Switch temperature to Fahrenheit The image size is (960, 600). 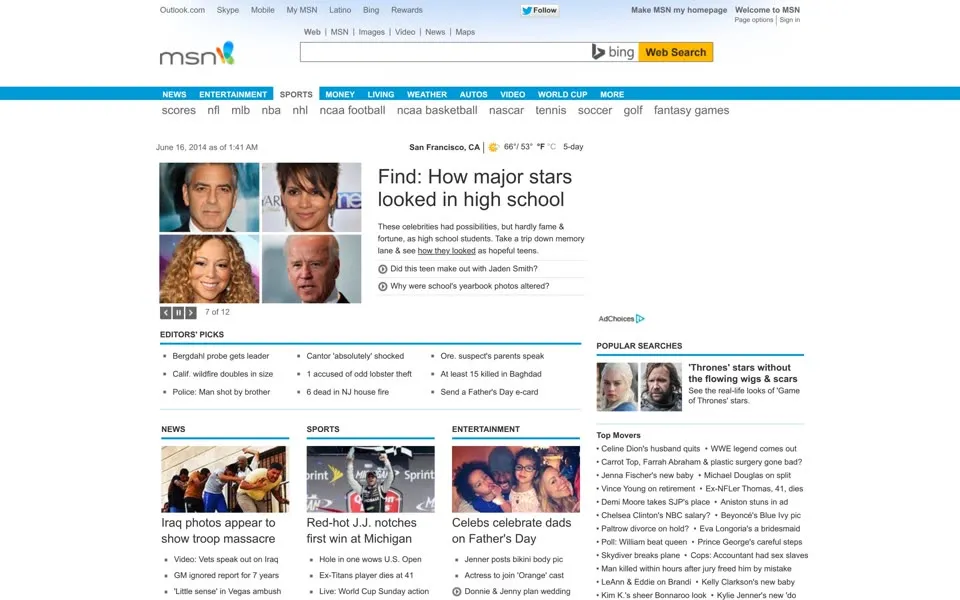[x=541, y=147]
